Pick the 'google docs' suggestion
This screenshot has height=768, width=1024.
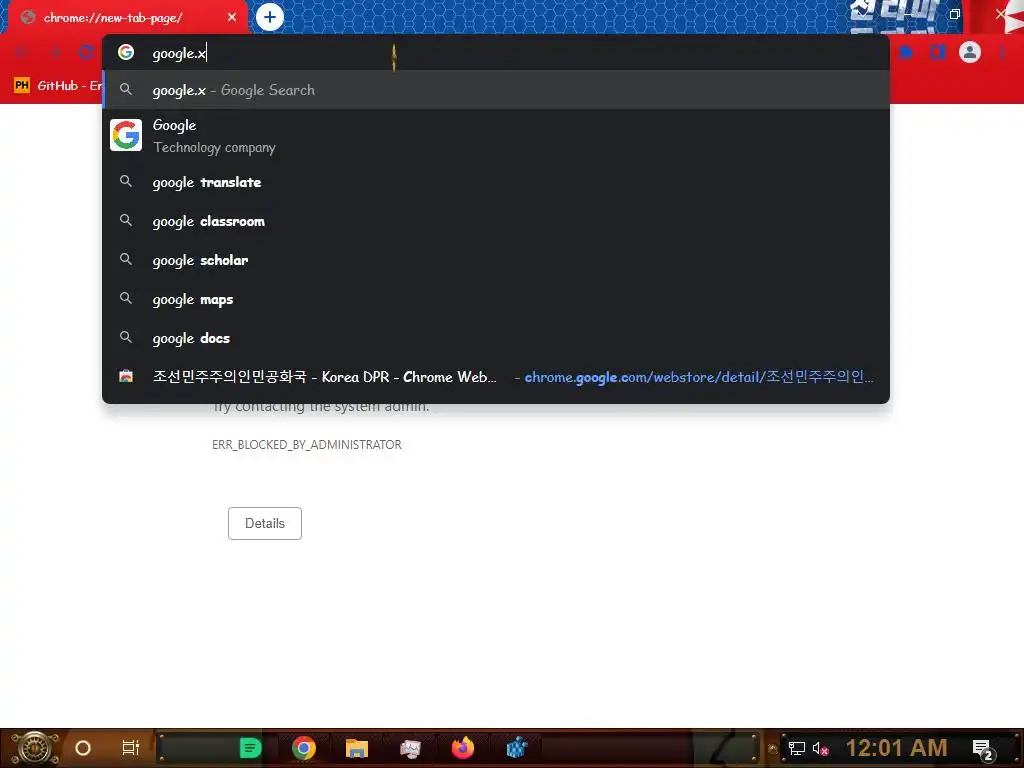[x=496, y=338]
